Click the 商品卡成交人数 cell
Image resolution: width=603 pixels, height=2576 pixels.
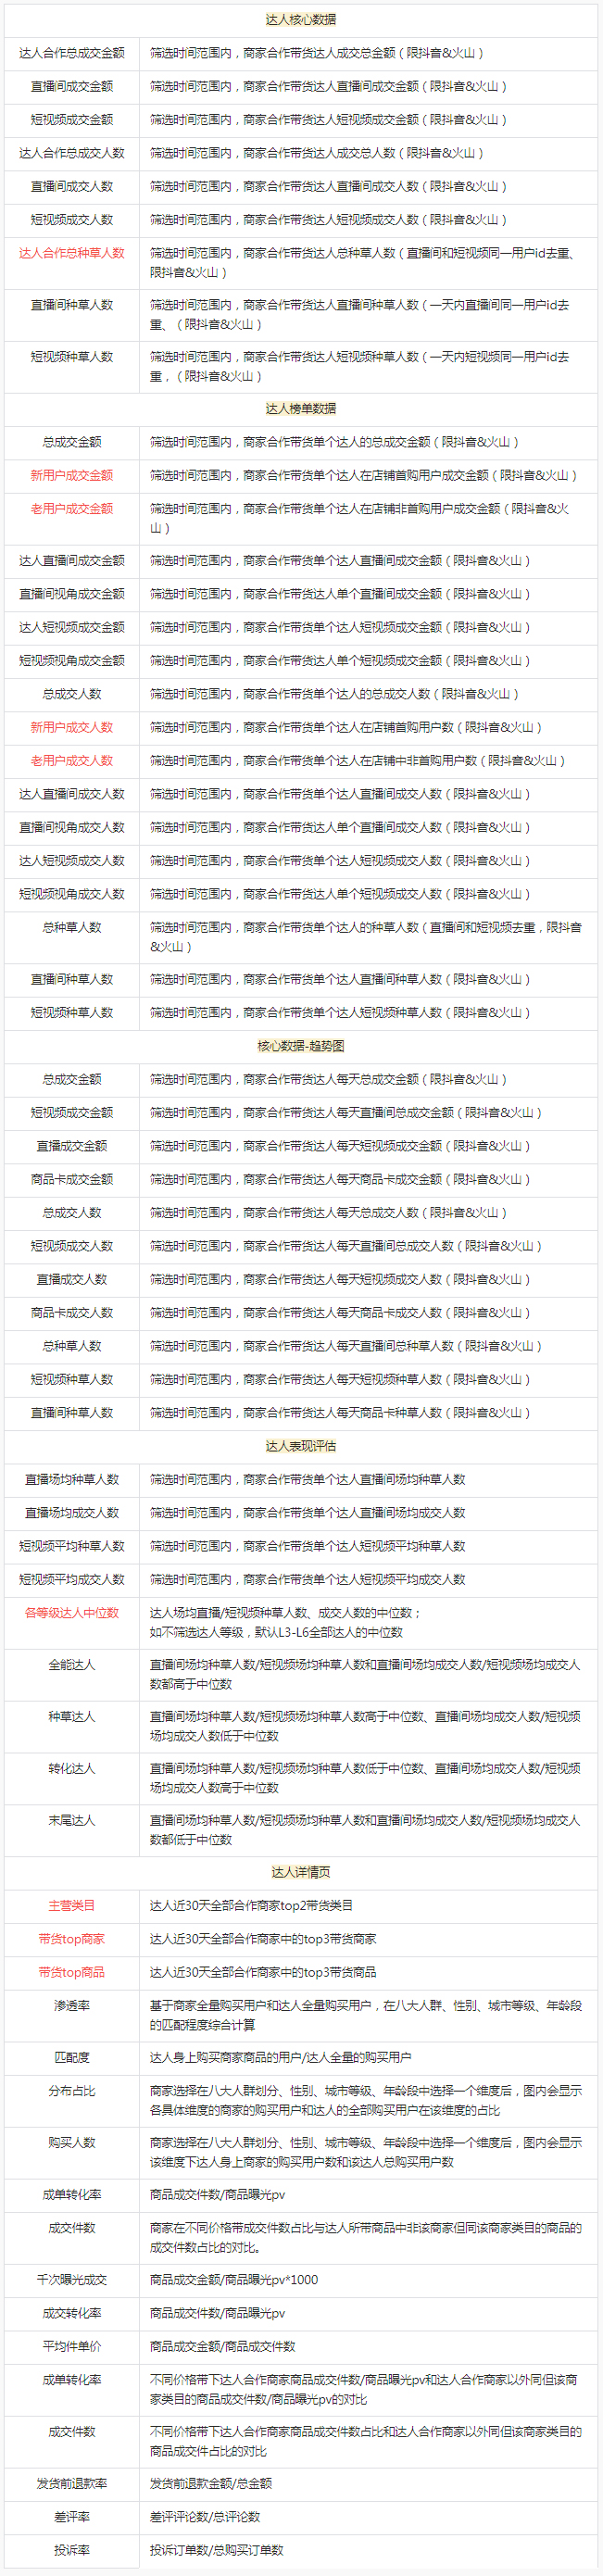72,1313
